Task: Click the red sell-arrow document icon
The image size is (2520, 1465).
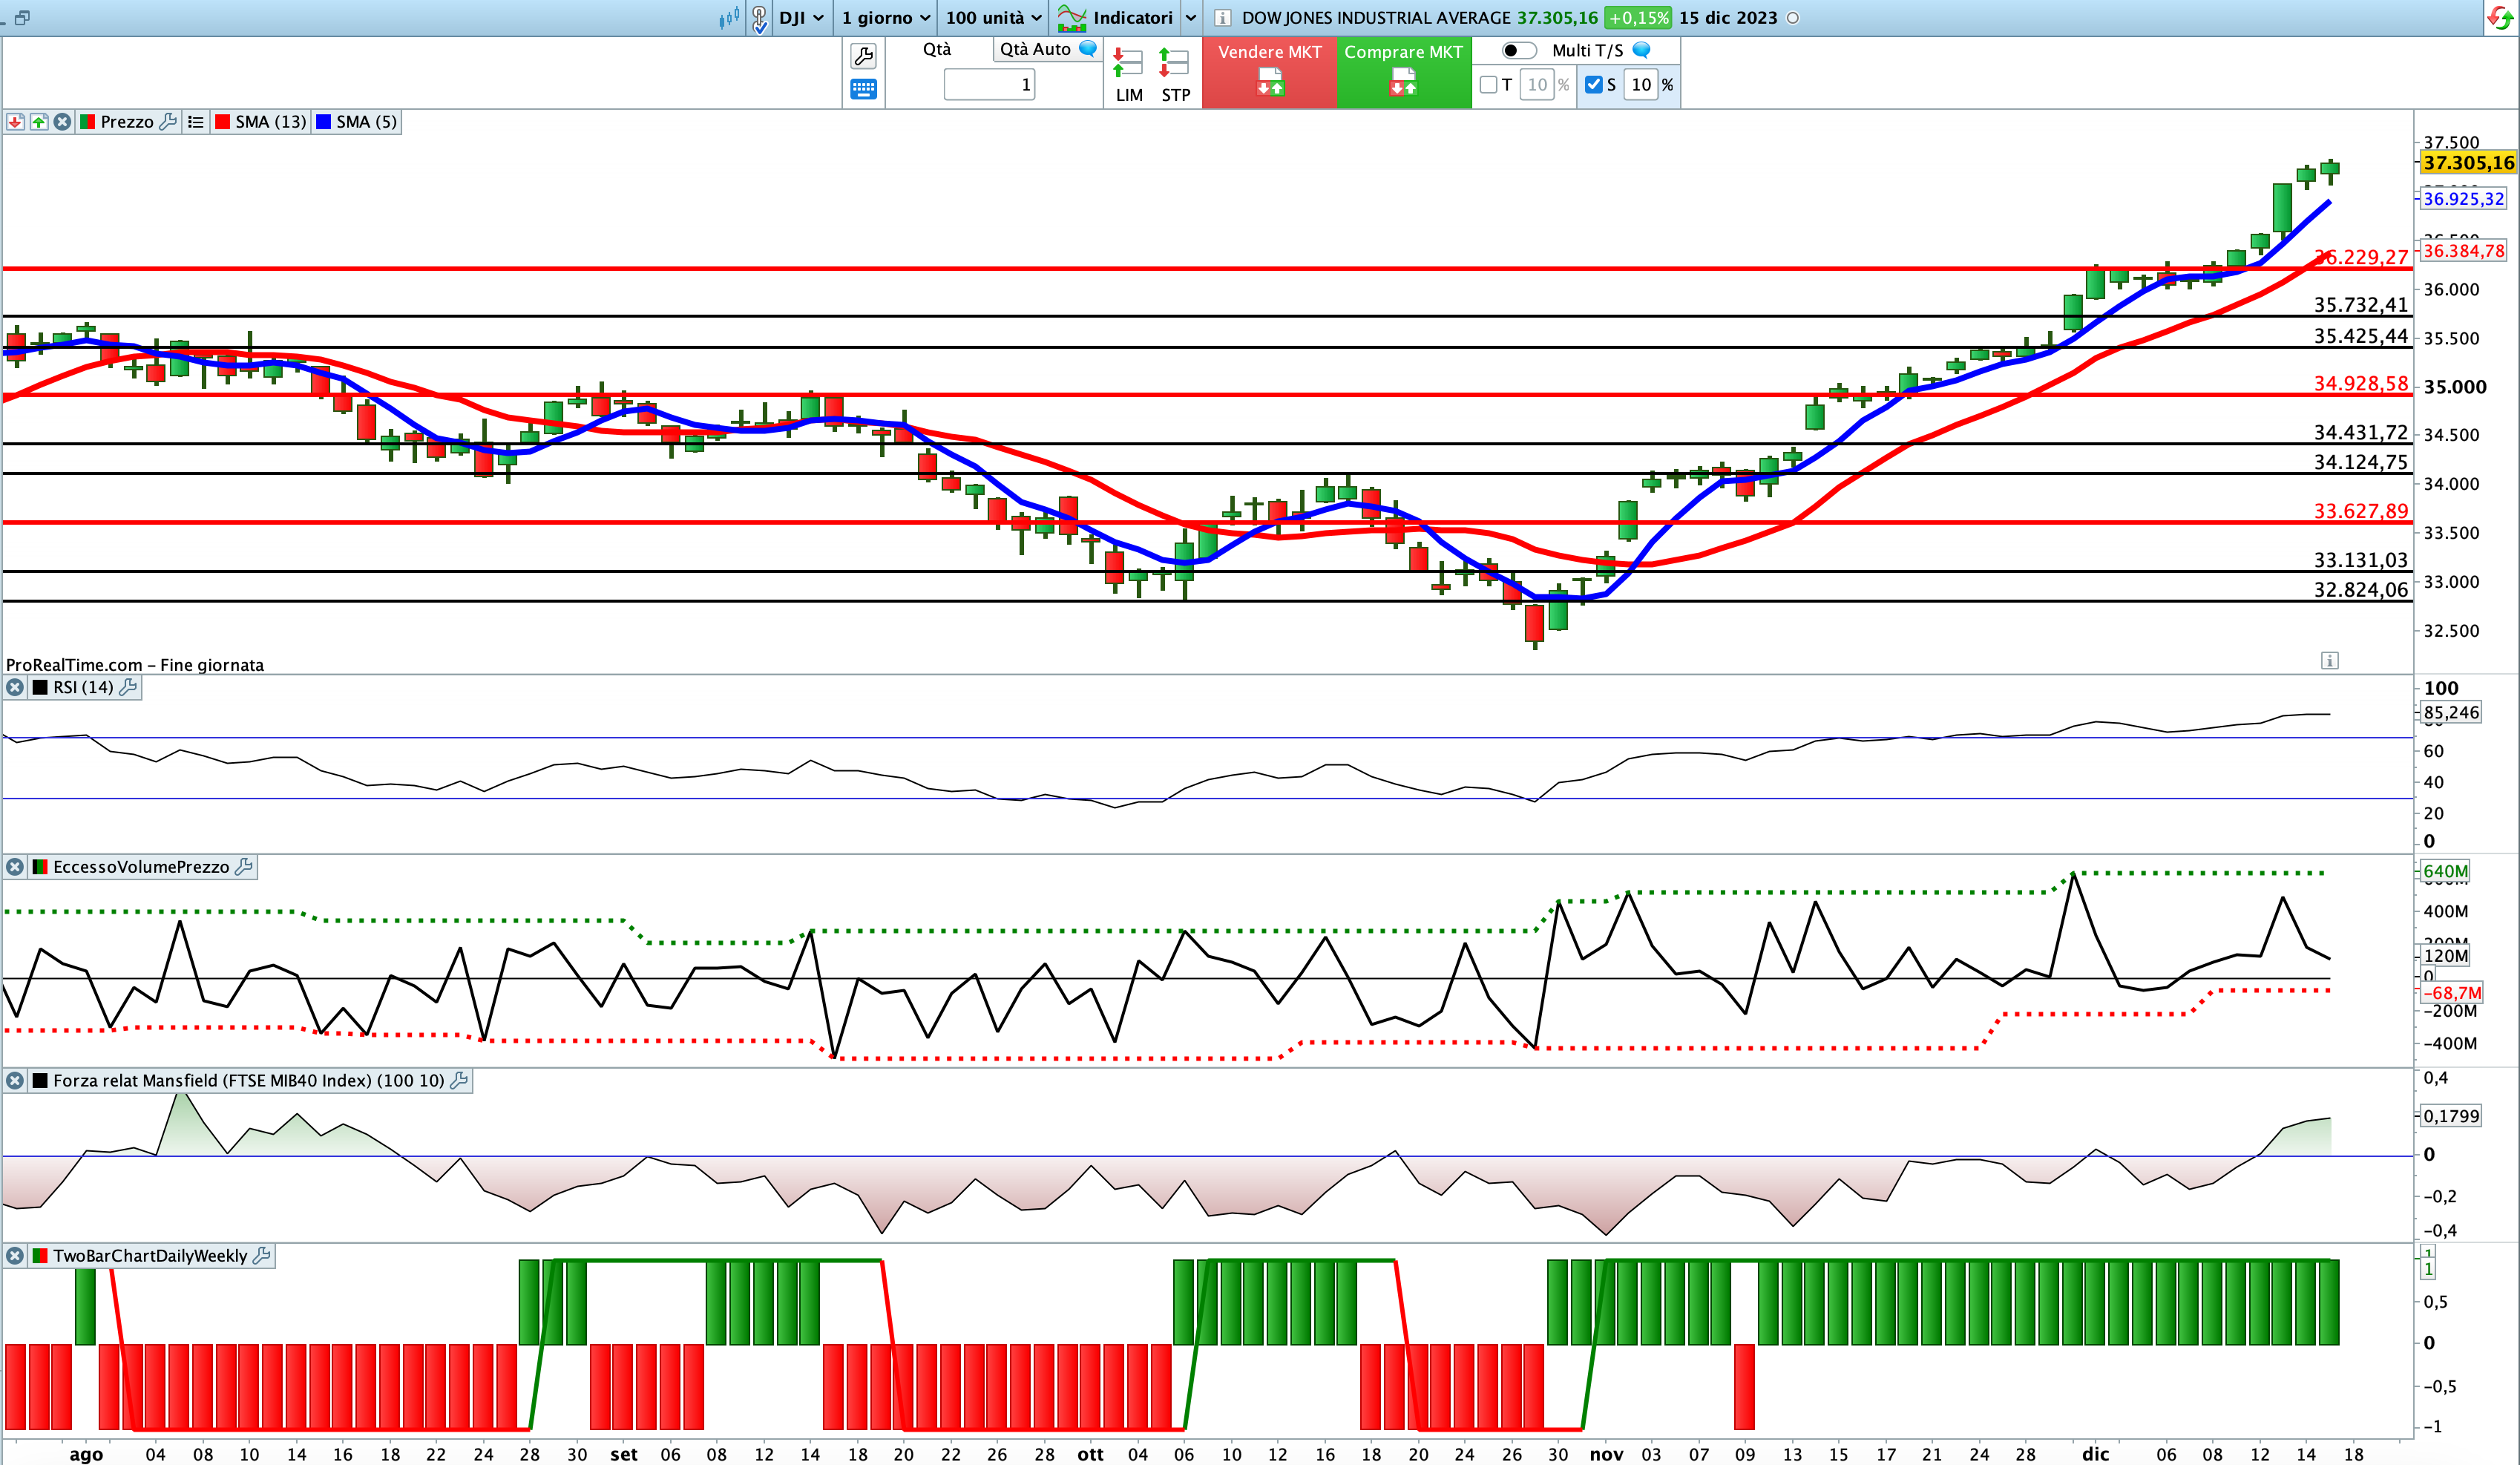Action: point(1270,82)
